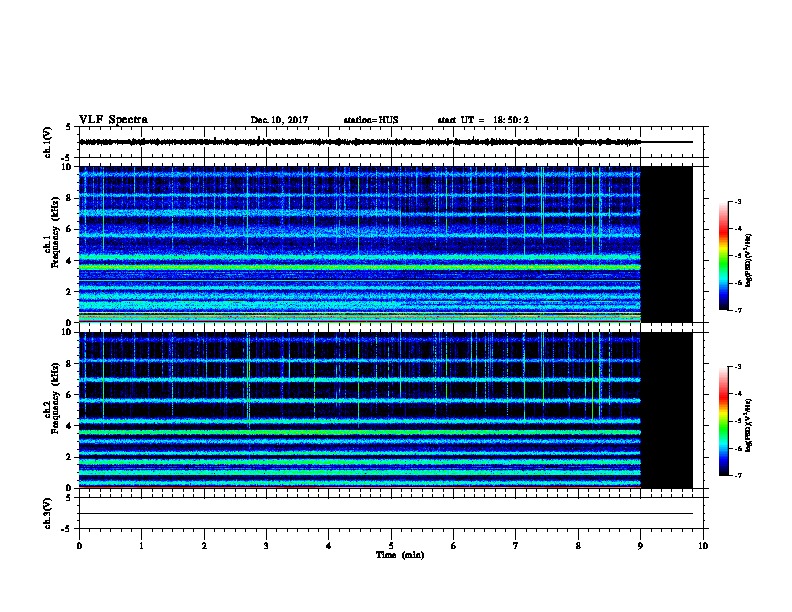Click time-axis tick label "8"
792x612 pixels.
click(x=578, y=546)
